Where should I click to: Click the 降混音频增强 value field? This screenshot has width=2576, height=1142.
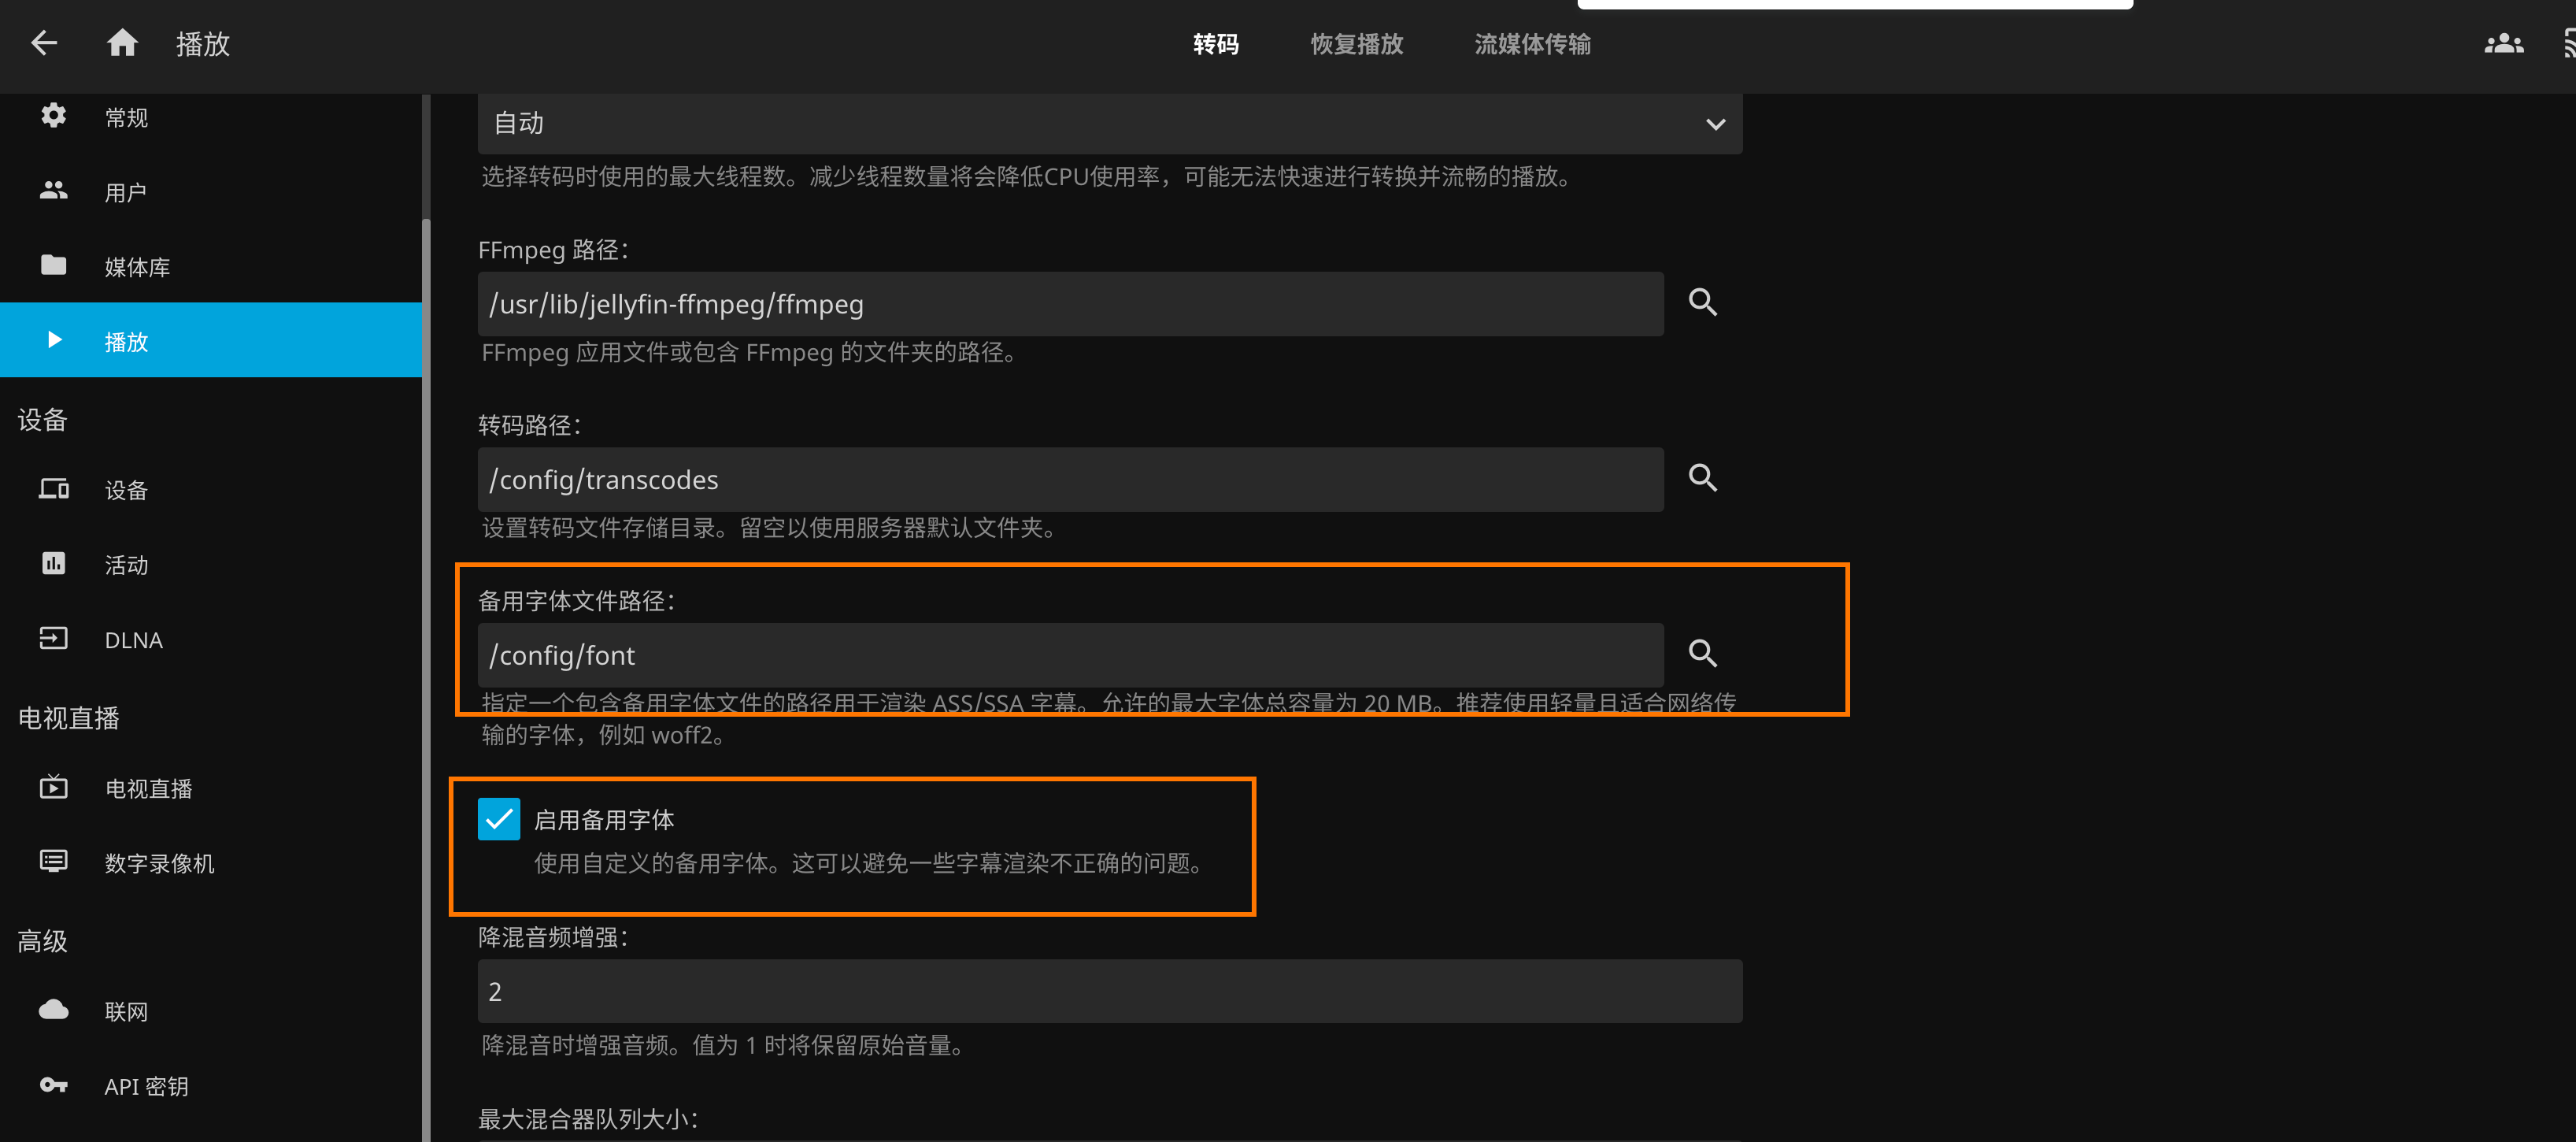1109,991
